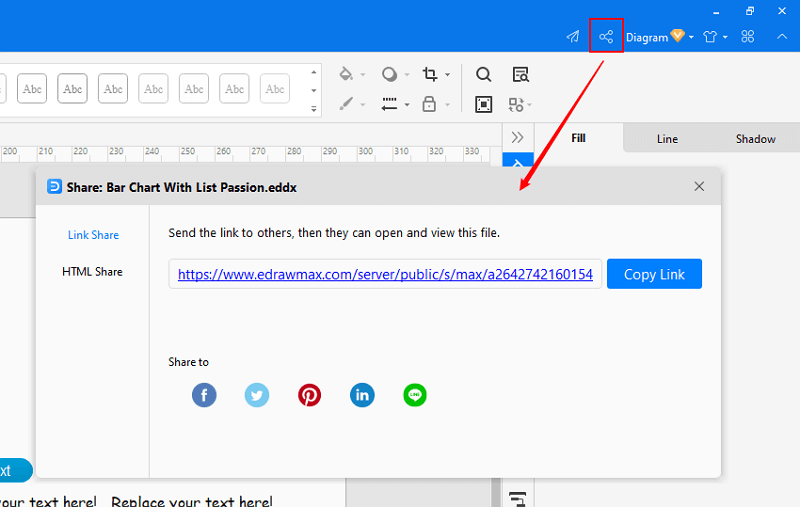Click the Line Style dashed arrow icon
800x507 pixels.
pos(389,104)
